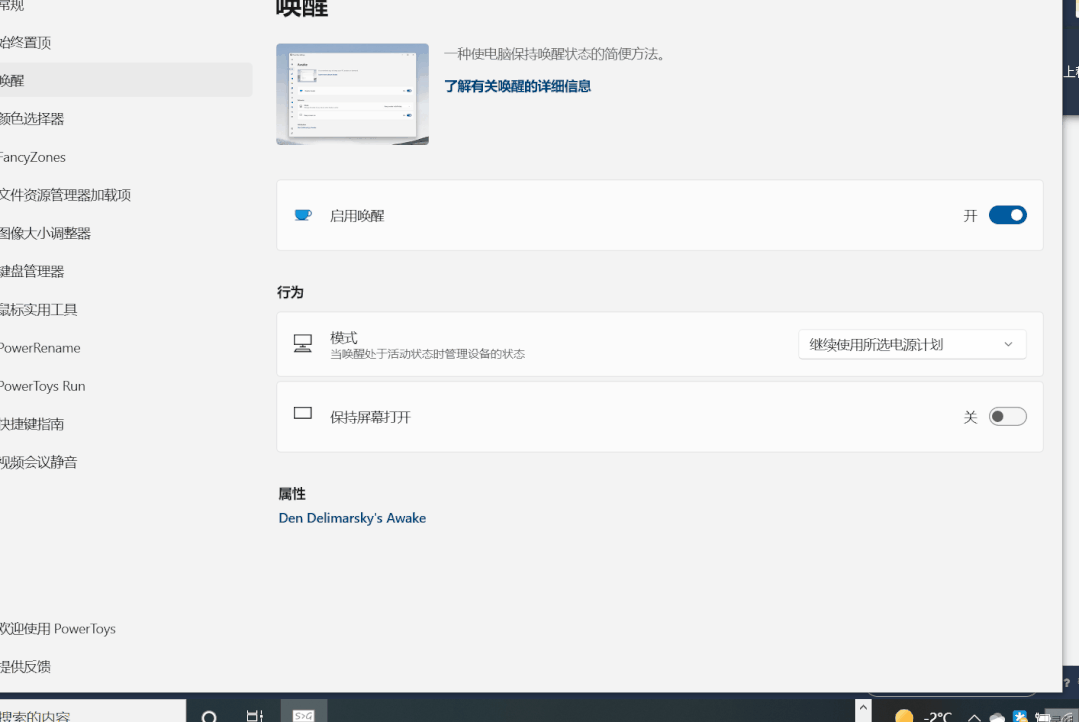Click the Cortana circle icon on the taskbar
The image size is (1079, 722).
pos(209,716)
